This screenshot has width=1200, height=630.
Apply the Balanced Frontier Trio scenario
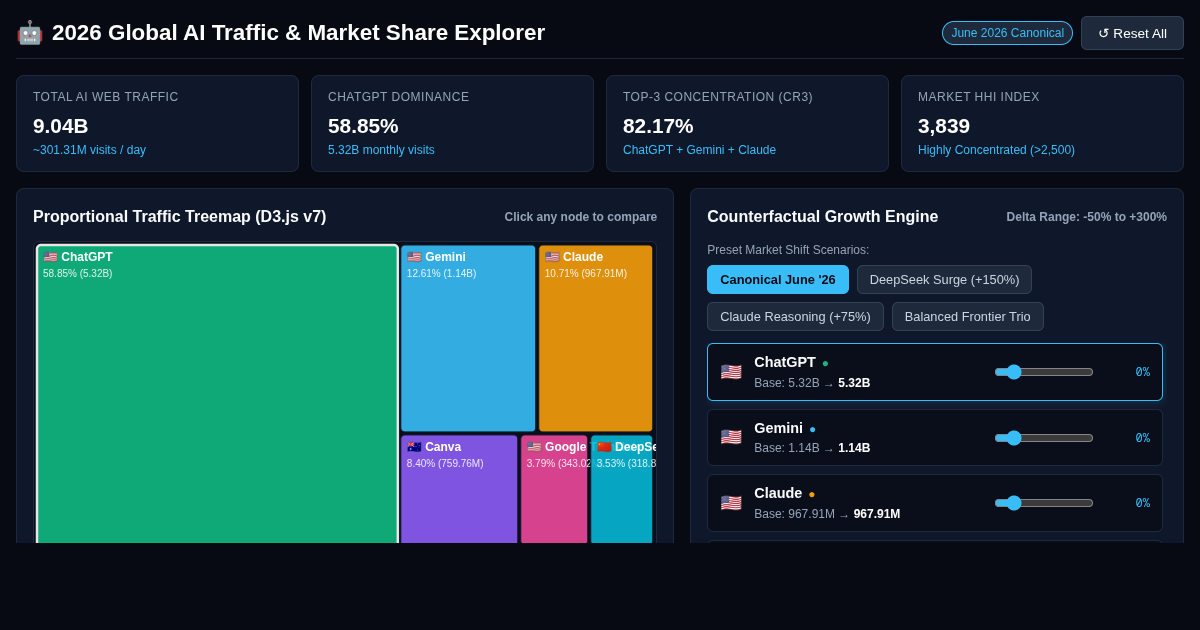pos(967,316)
